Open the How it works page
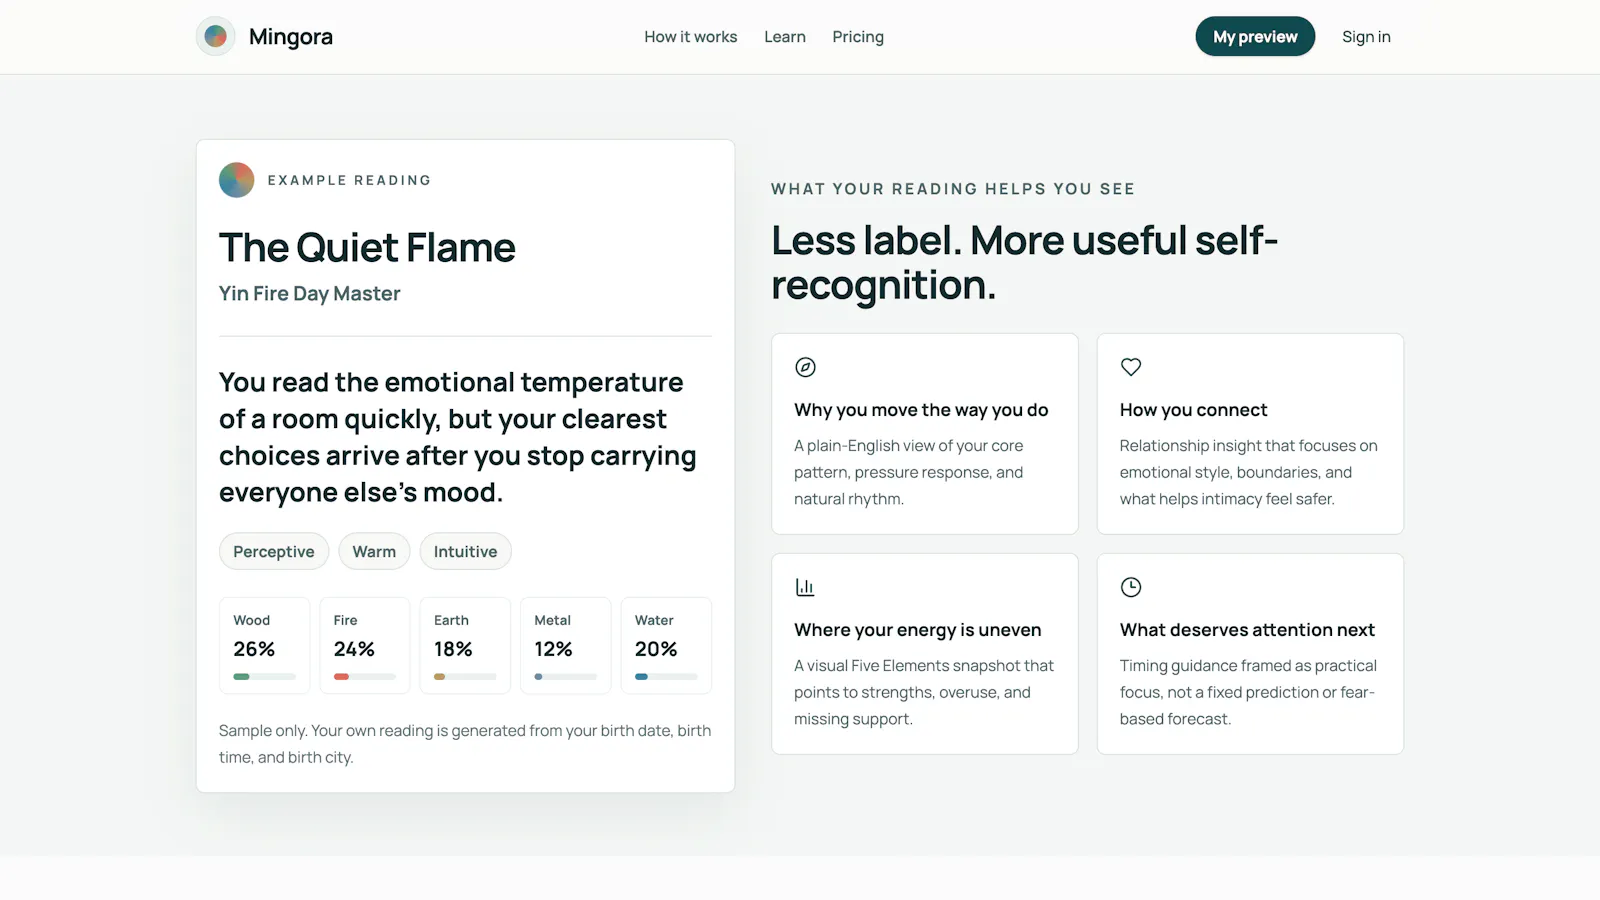The image size is (1600, 900). [x=690, y=37]
